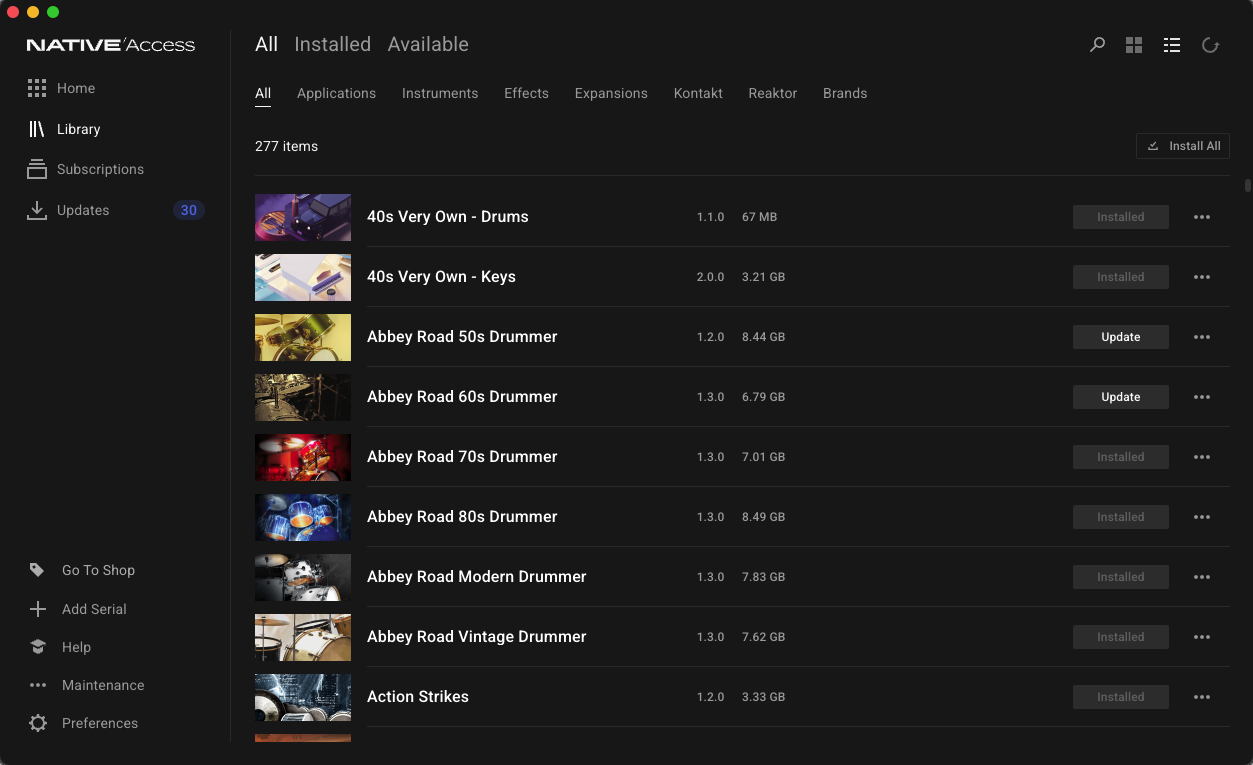Open more menu for Action Strikes
The width and height of the screenshot is (1253, 765).
pyautogui.click(x=1202, y=697)
